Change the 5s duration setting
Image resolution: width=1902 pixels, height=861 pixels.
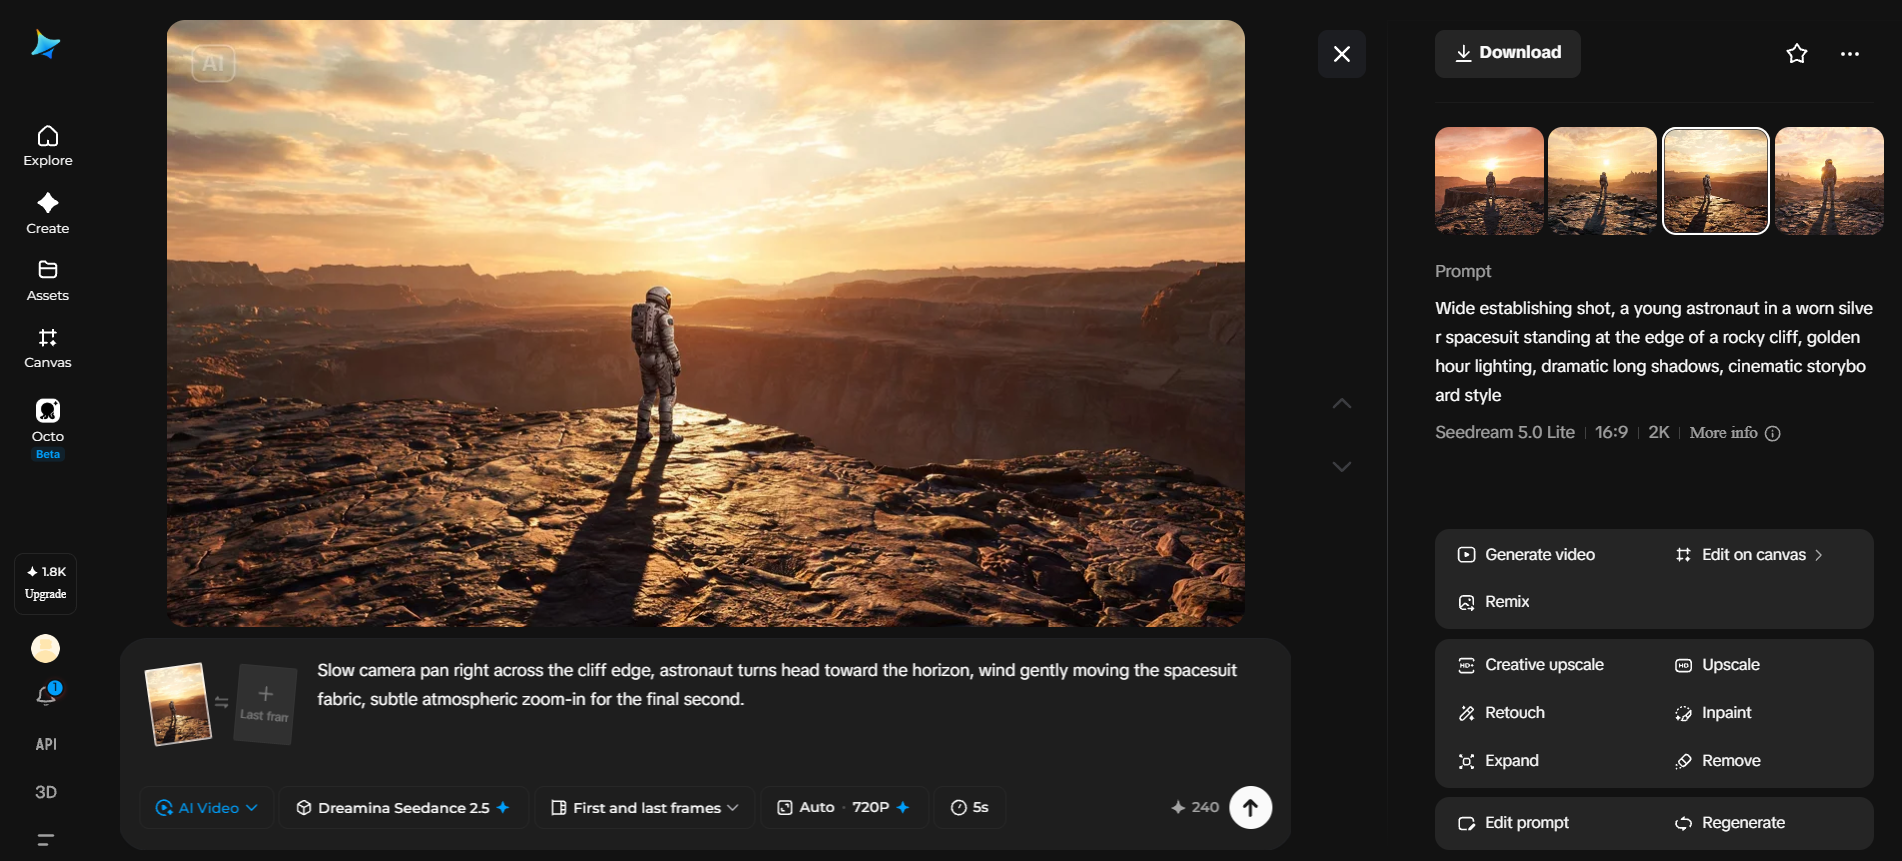970,808
